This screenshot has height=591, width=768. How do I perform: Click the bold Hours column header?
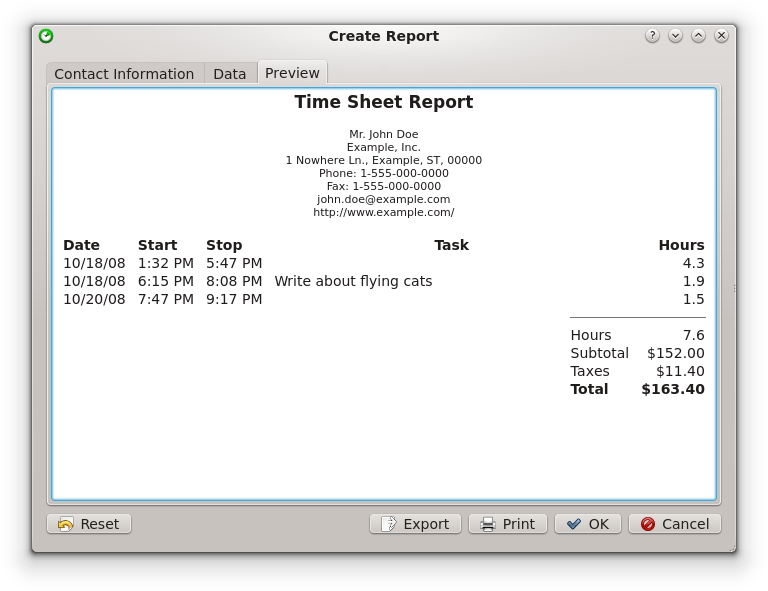681,245
